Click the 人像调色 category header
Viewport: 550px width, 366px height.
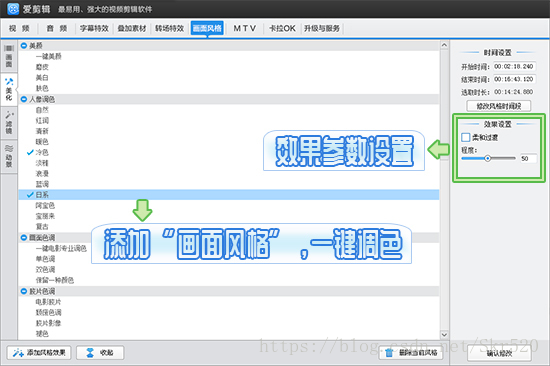click(x=229, y=99)
